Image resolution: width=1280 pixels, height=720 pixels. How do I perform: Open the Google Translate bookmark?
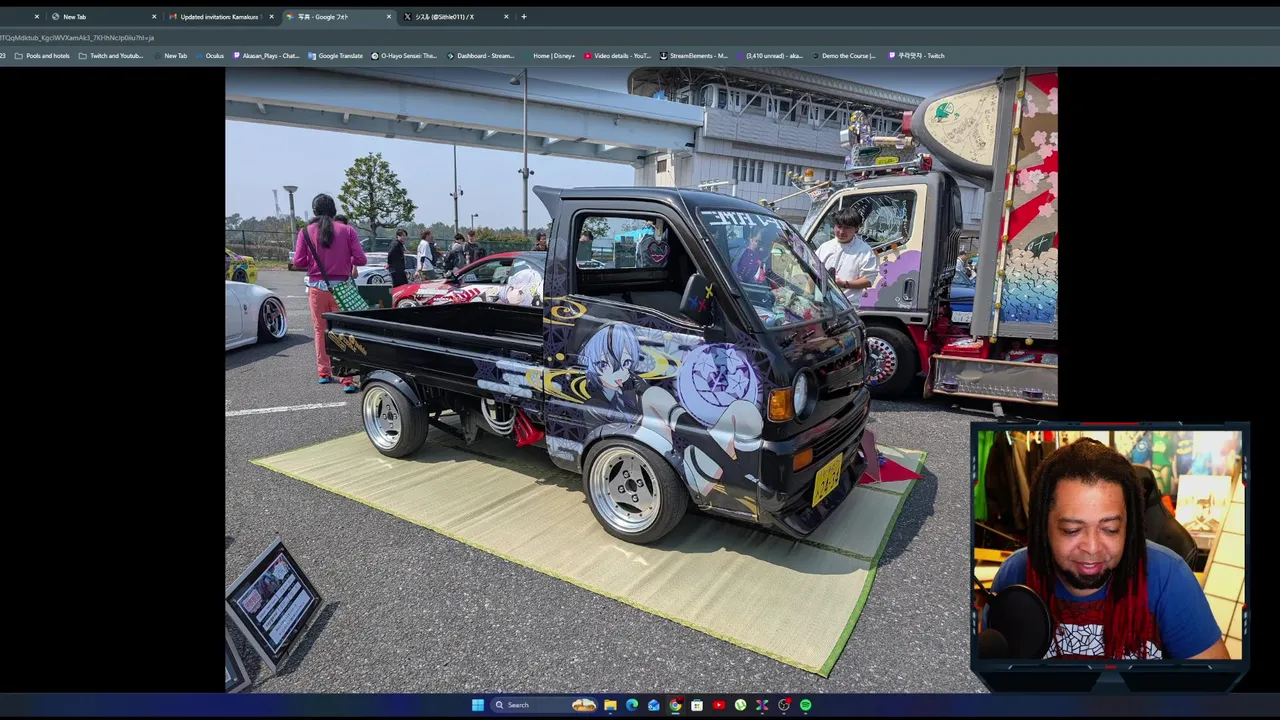pyautogui.click(x=335, y=56)
